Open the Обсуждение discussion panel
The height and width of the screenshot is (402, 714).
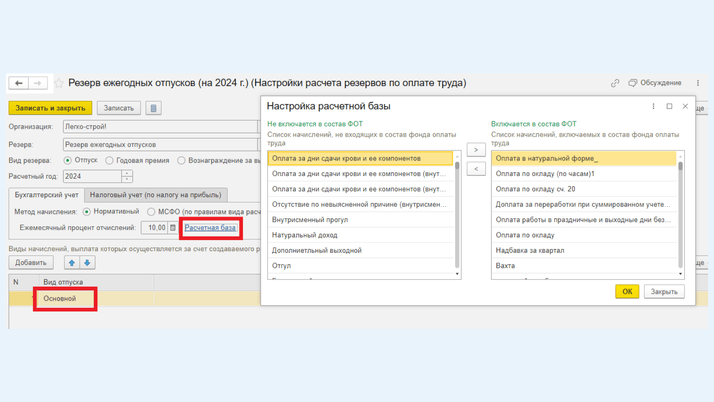click(x=655, y=83)
